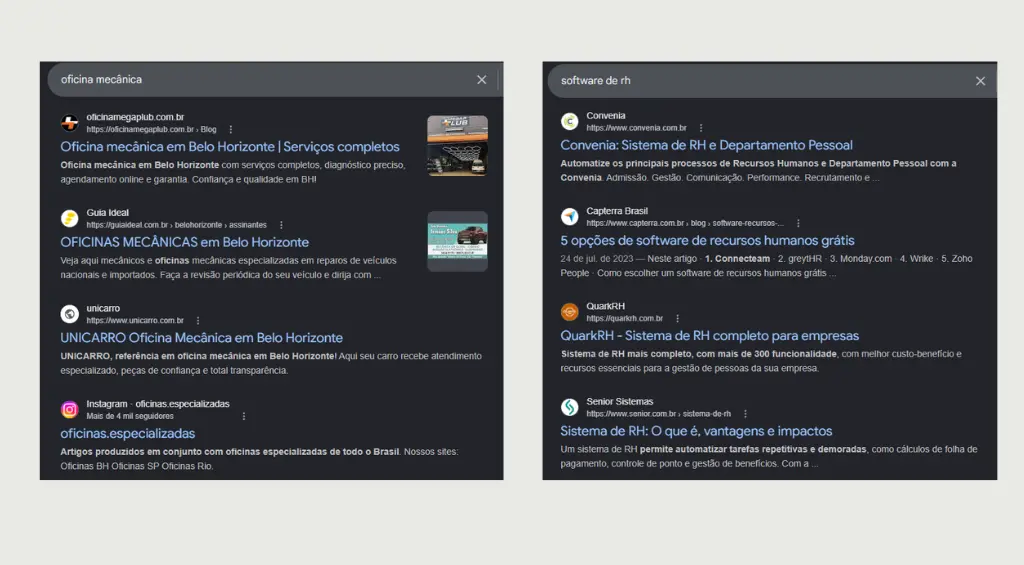
Task: Click the oficinamegaplub.com.br site favicon
Action: pyautogui.click(x=70, y=123)
